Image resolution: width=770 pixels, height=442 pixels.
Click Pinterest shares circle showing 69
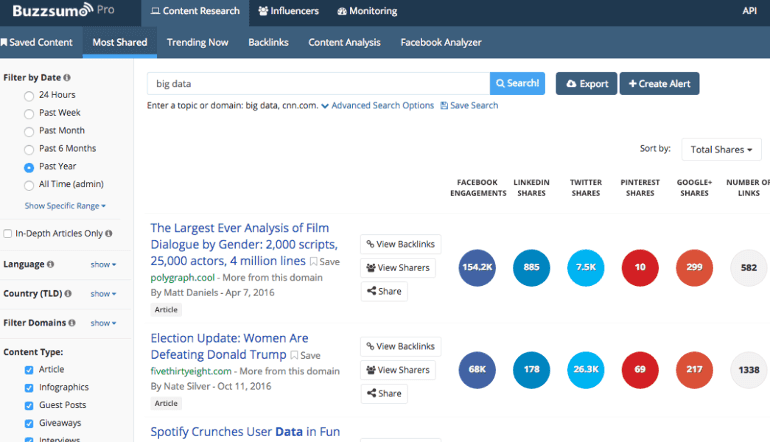click(640, 370)
